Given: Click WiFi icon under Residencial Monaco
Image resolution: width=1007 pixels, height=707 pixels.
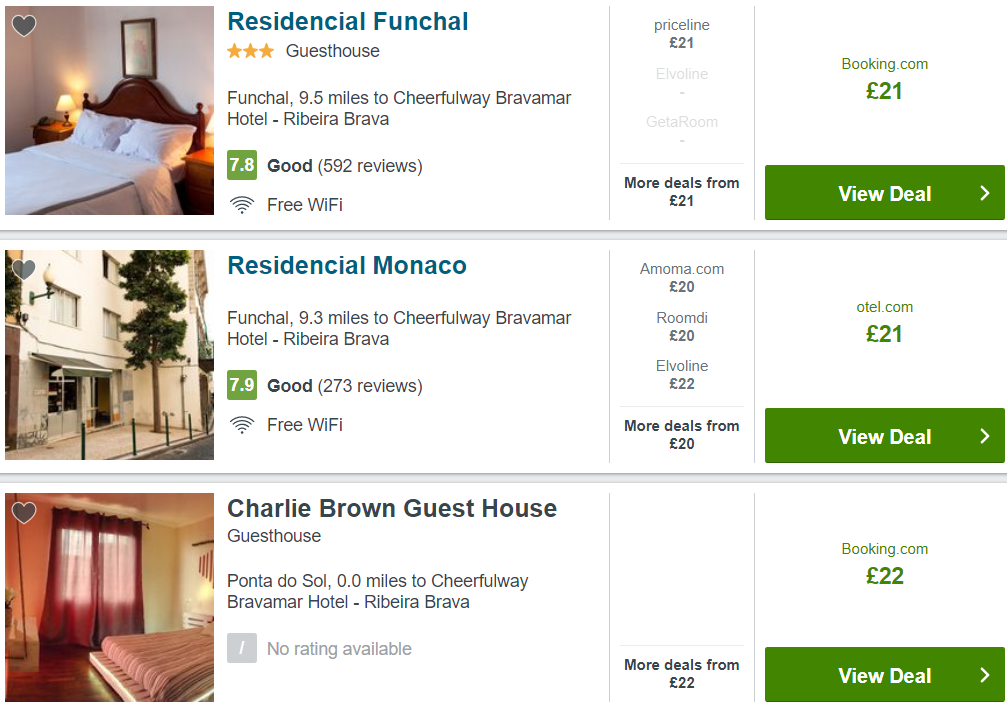Looking at the screenshot, I should click(241, 425).
